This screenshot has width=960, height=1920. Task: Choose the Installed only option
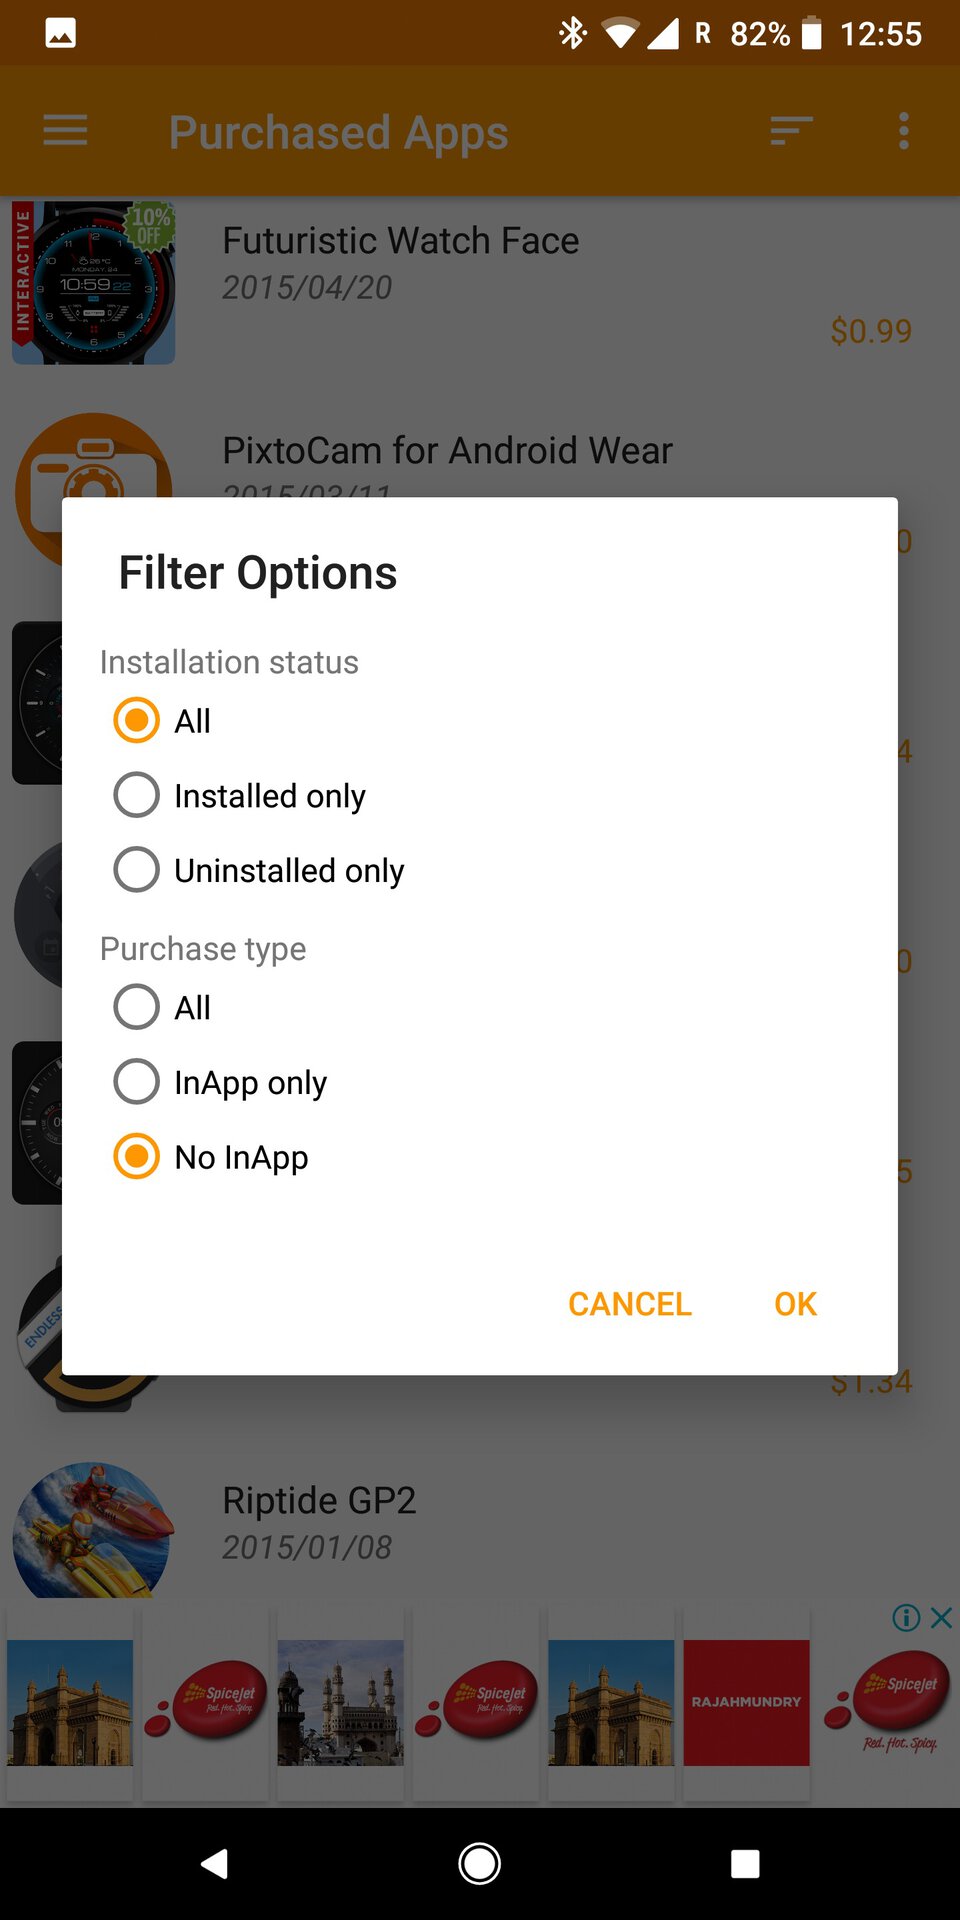point(137,796)
